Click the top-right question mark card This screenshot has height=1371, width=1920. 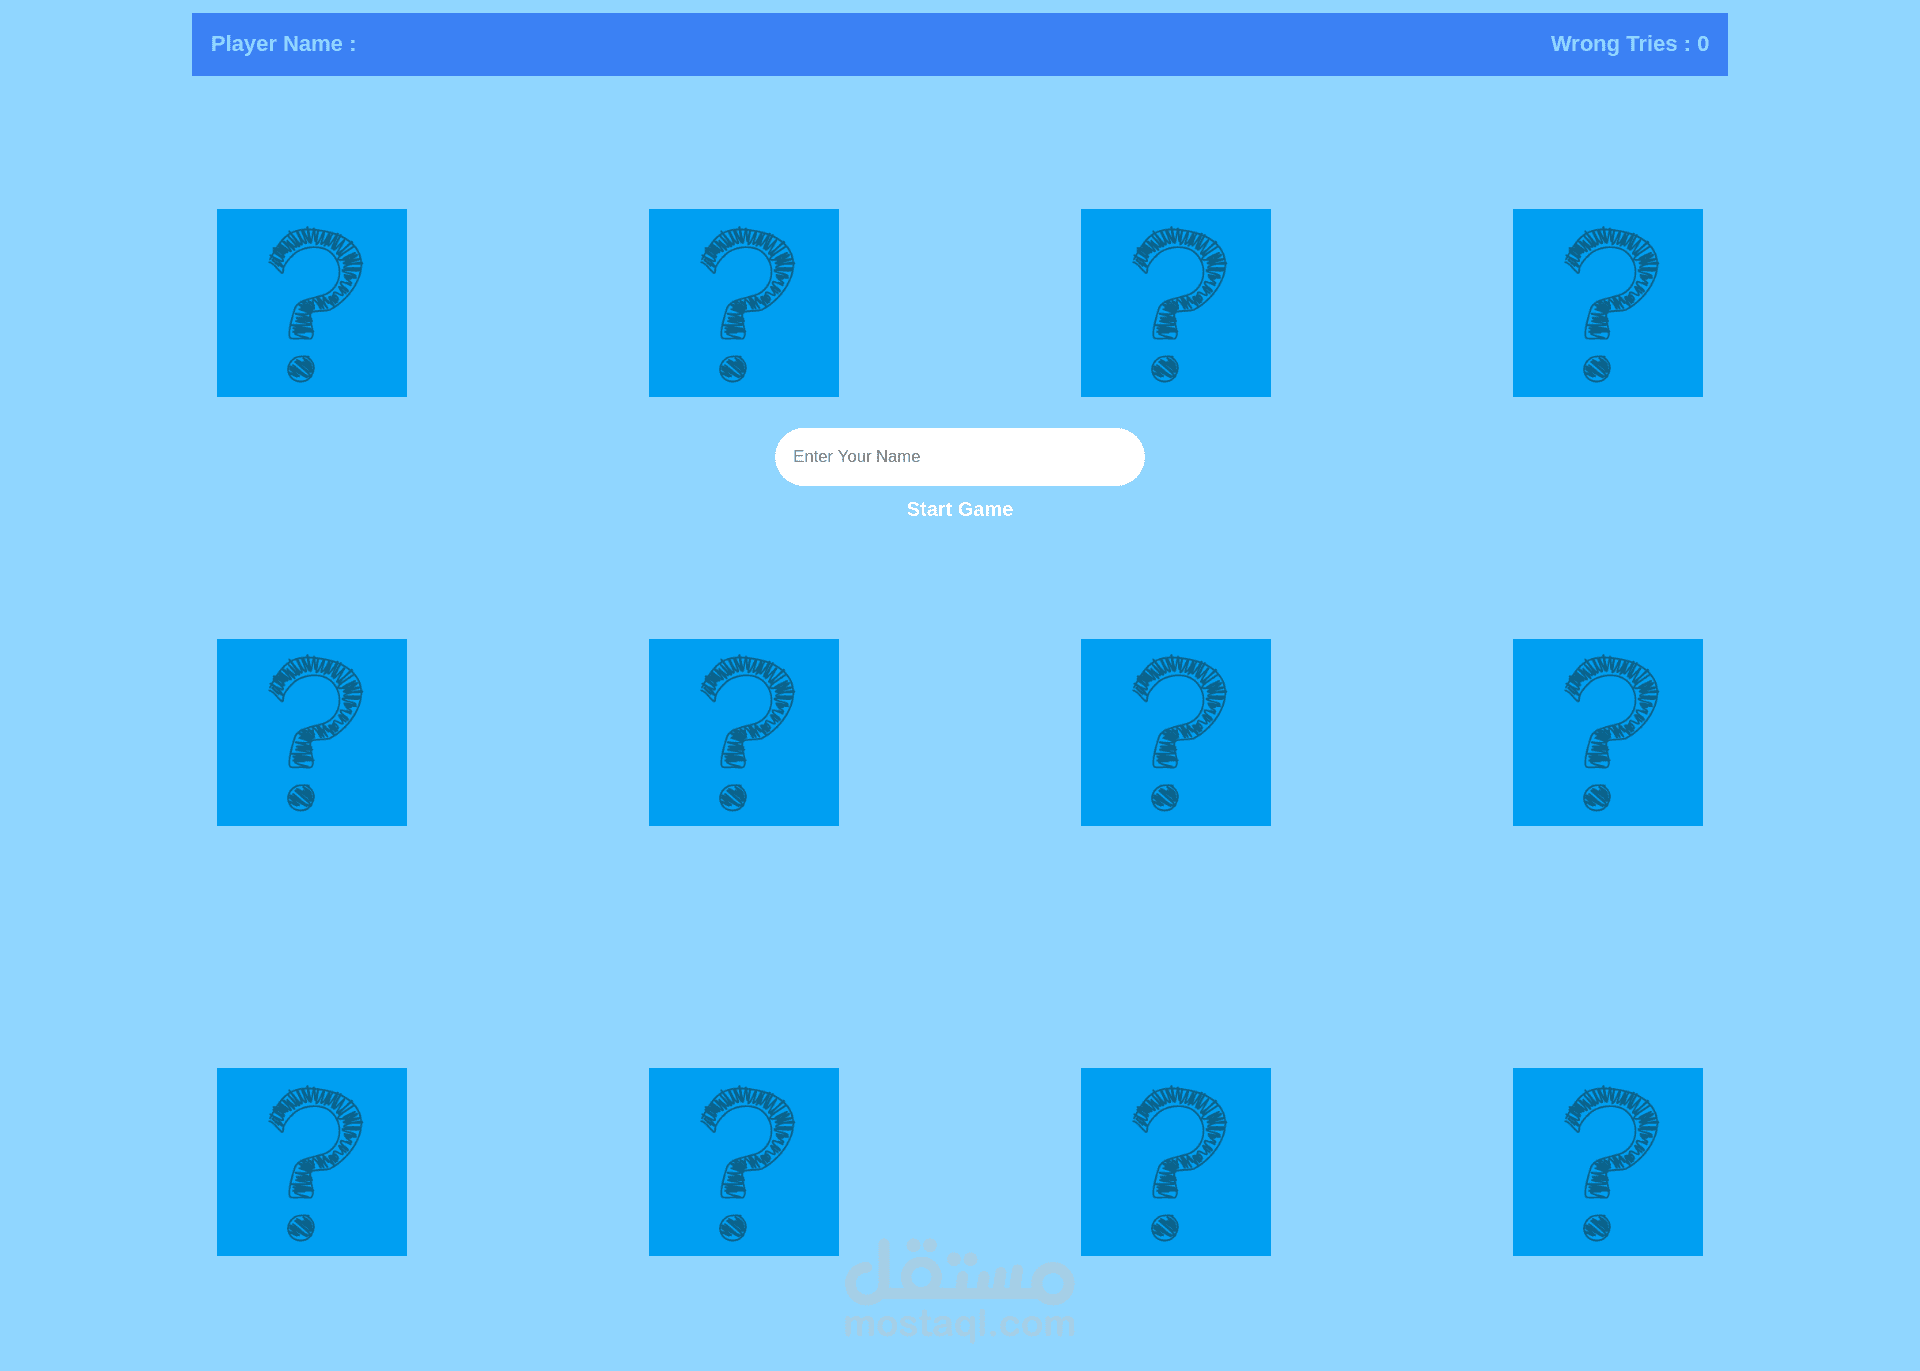pyautogui.click(x=1607, y=303)
